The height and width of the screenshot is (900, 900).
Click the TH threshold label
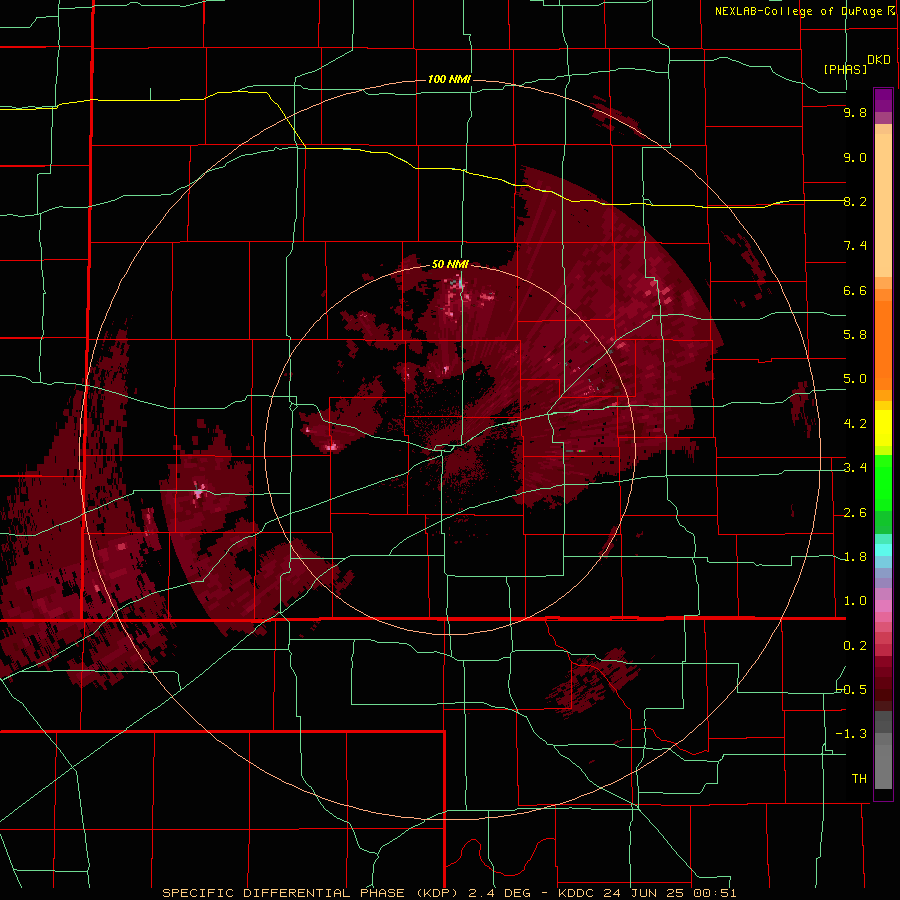[x=859, y=779]
